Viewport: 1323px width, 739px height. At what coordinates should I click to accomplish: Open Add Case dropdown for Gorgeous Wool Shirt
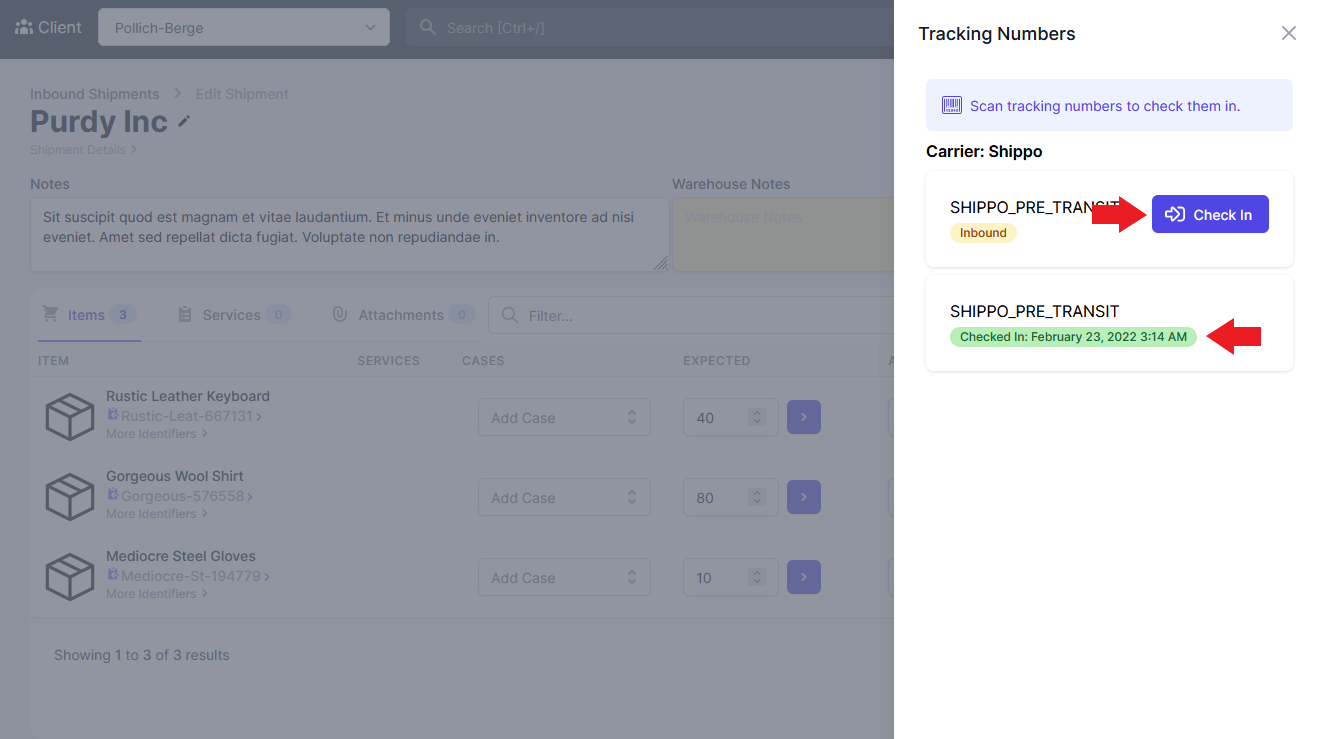pyautogui.click(x=564, y=498)
